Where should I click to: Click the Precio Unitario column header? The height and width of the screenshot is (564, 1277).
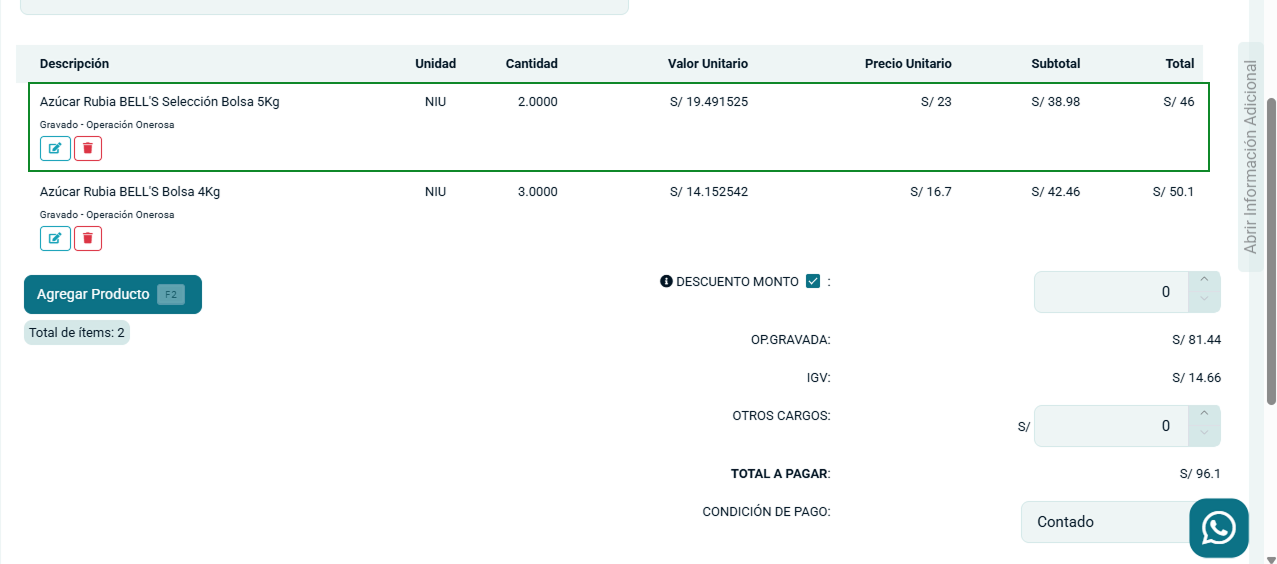[x=908, y=64]
